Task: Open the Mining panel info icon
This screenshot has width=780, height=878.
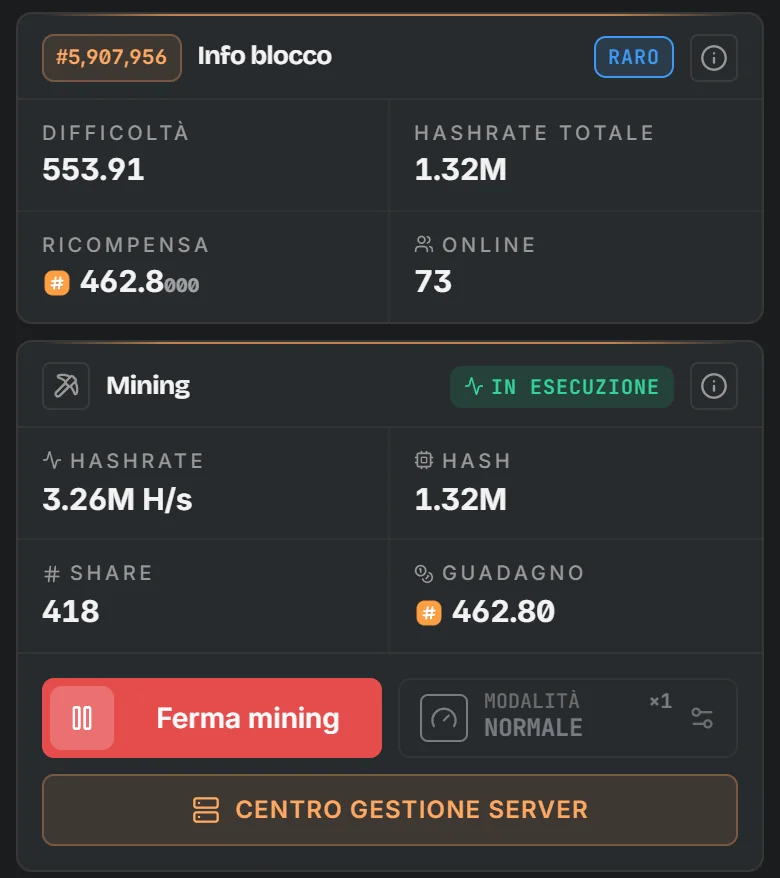Action: (x=713, y=386)
